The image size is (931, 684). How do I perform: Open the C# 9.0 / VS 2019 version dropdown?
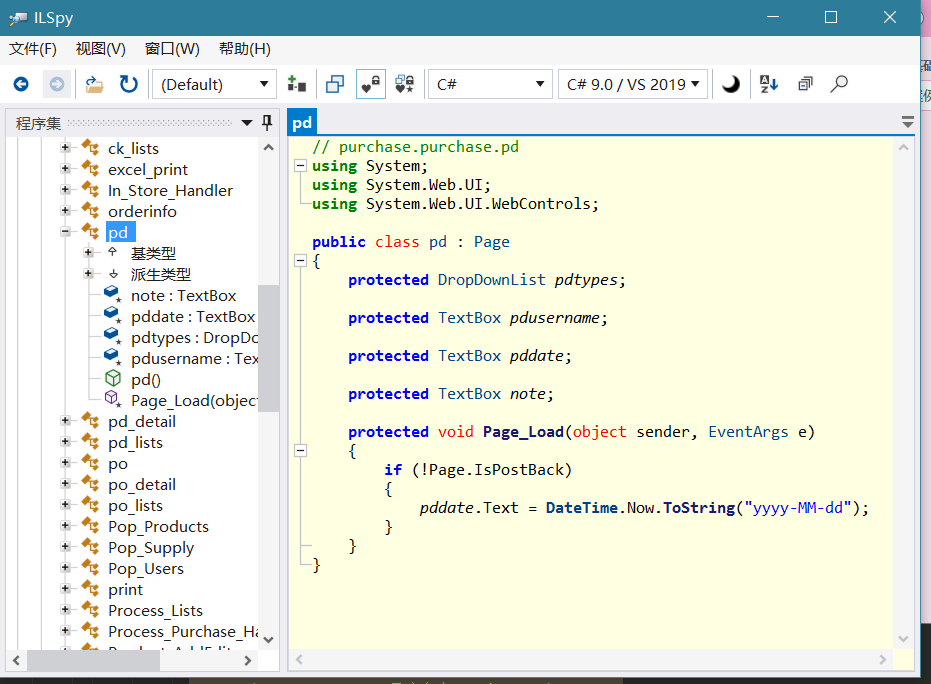[x=632, y=85]
